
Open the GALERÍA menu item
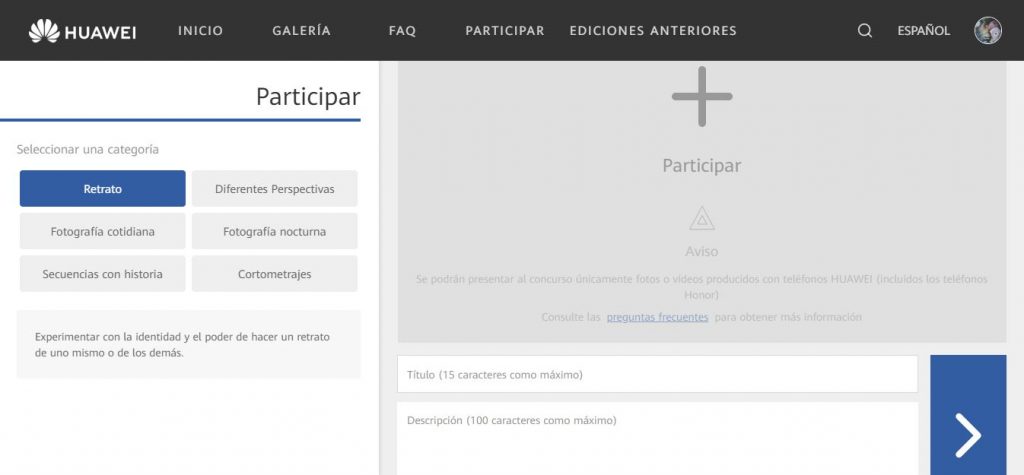pyautogui.click(x=301, y=31)
